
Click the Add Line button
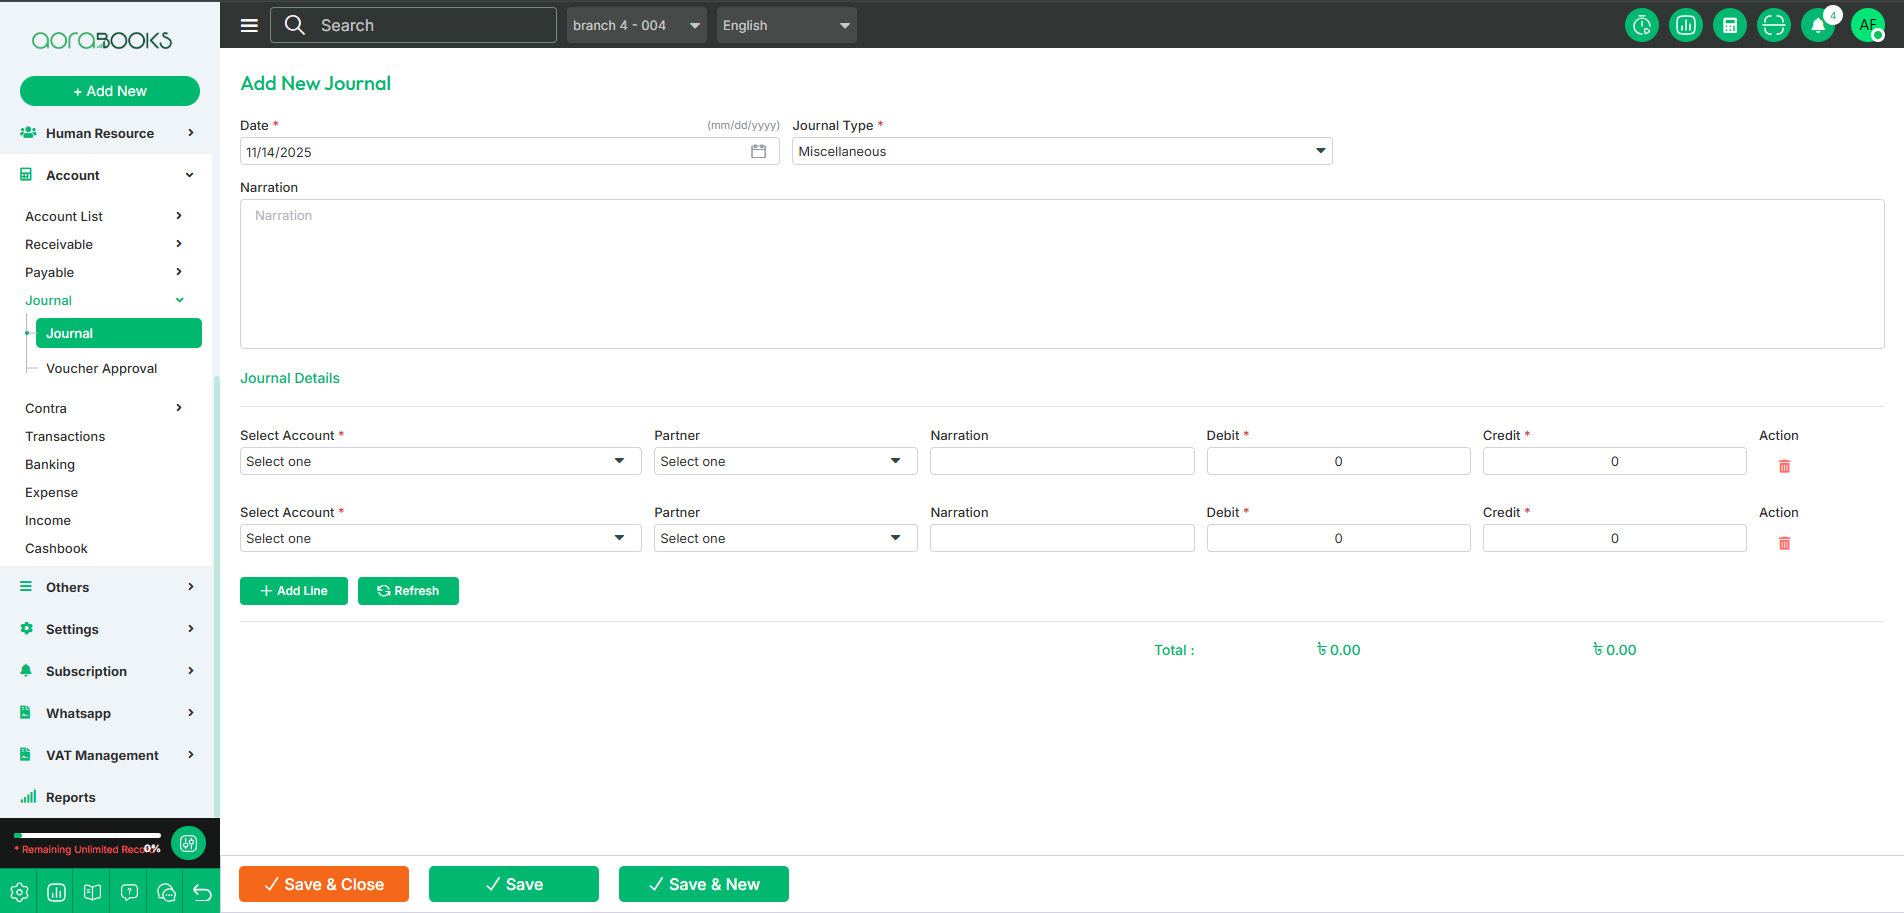point(293,591)
